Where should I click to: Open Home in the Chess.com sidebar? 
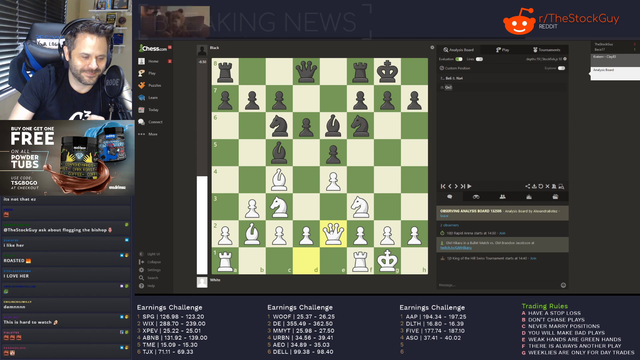(149, 61)
